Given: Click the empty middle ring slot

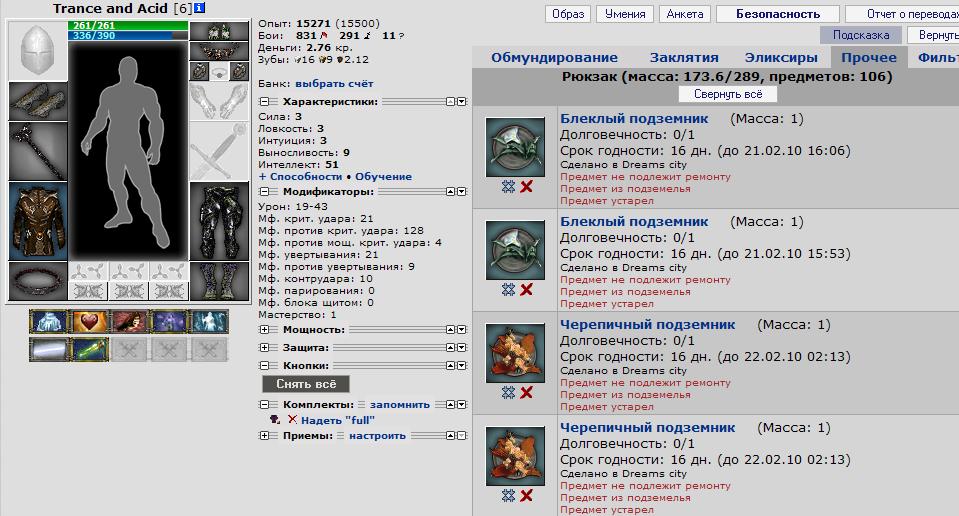Looking at the screenshot, I should 220,72.
